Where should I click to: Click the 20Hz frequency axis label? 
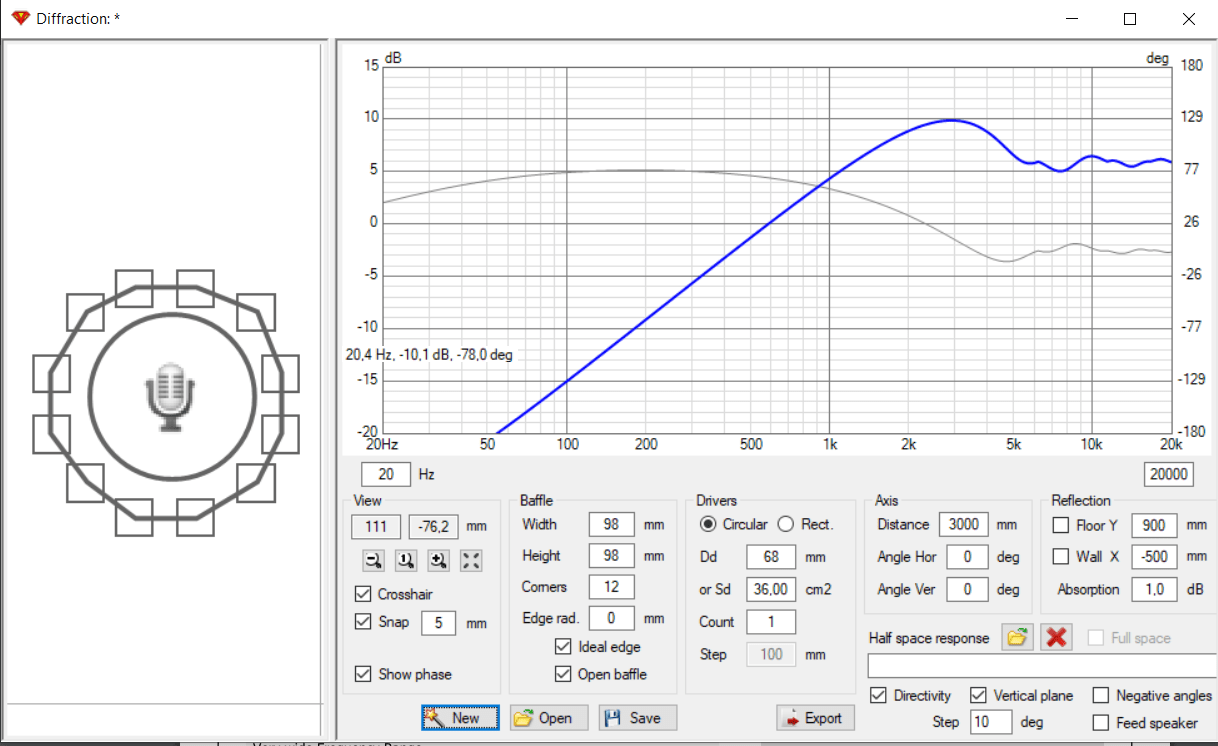click(381, 444)
